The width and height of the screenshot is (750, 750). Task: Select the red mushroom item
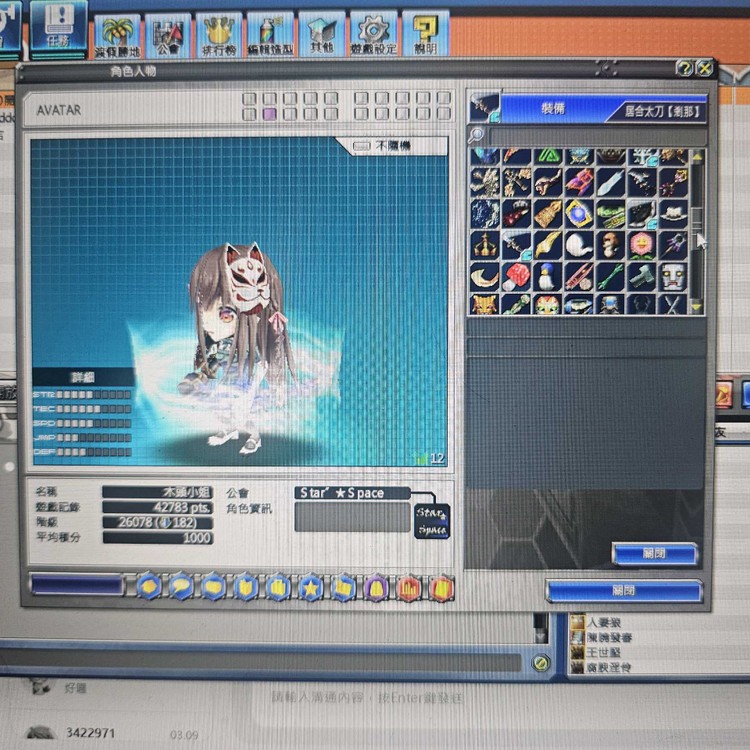(x=516, y=276)
